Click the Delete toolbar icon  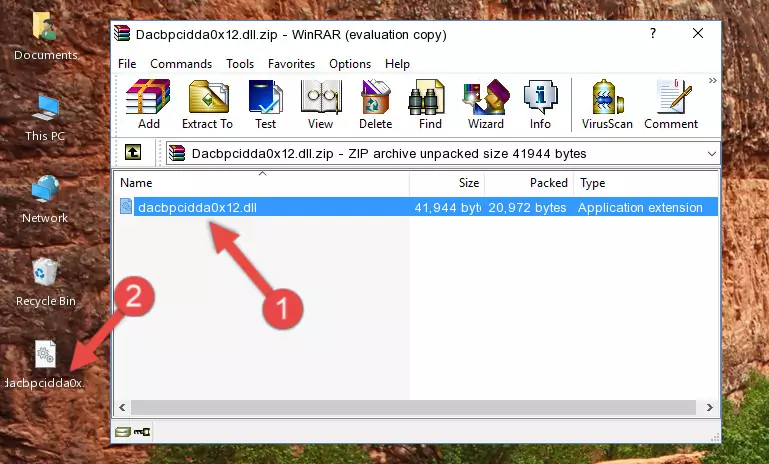pyautogui.click(x=375, y=104)
